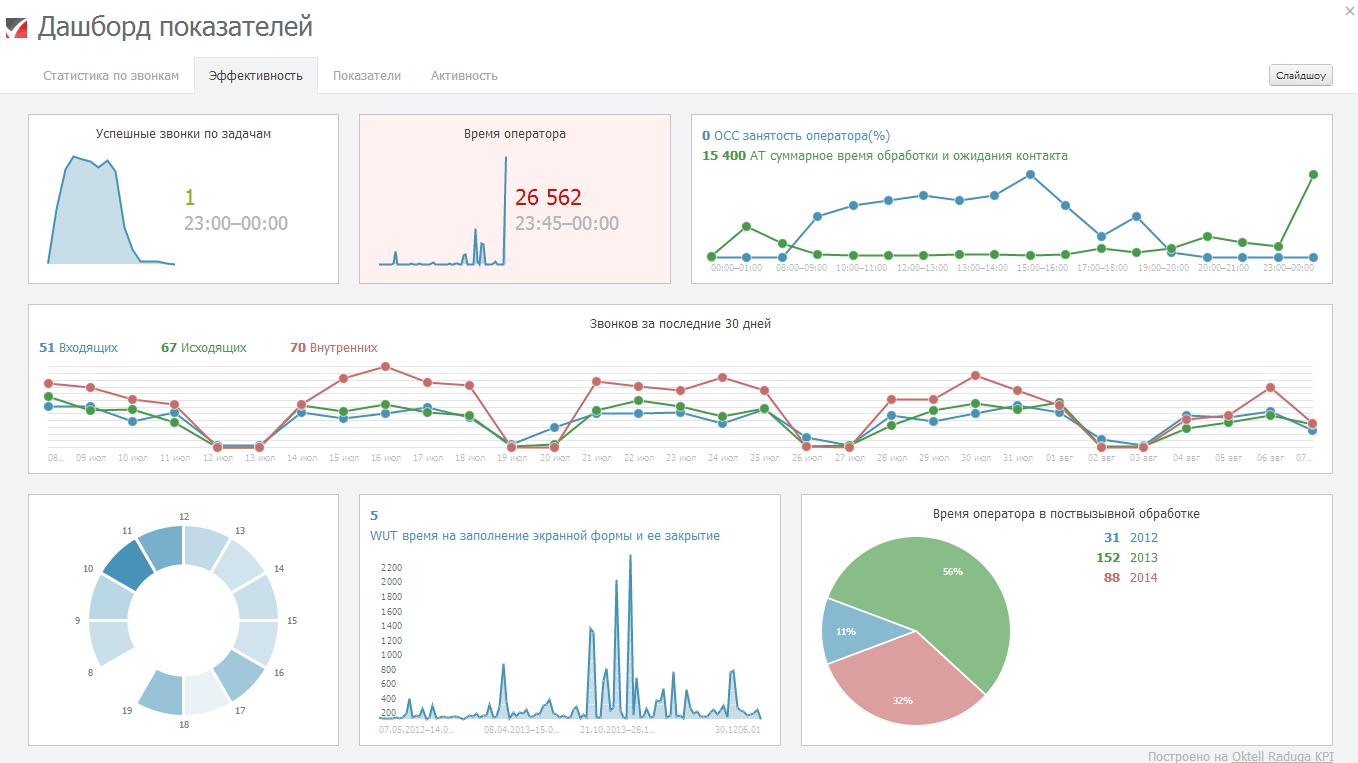Click the WUT время на заполнение title
This screenshot has width=1358, height=763.
[545, 536]
